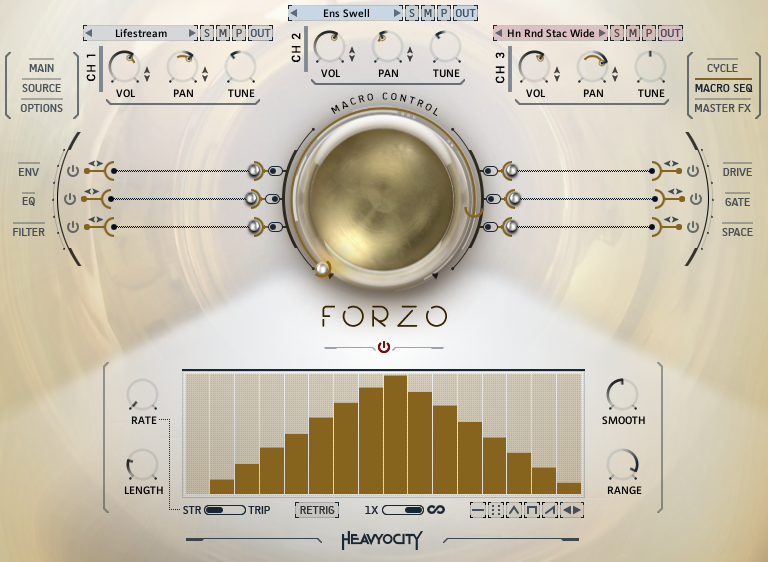768x562 pixels.
Task: Toggle the FILTER power icon
Action: (72, 227)
